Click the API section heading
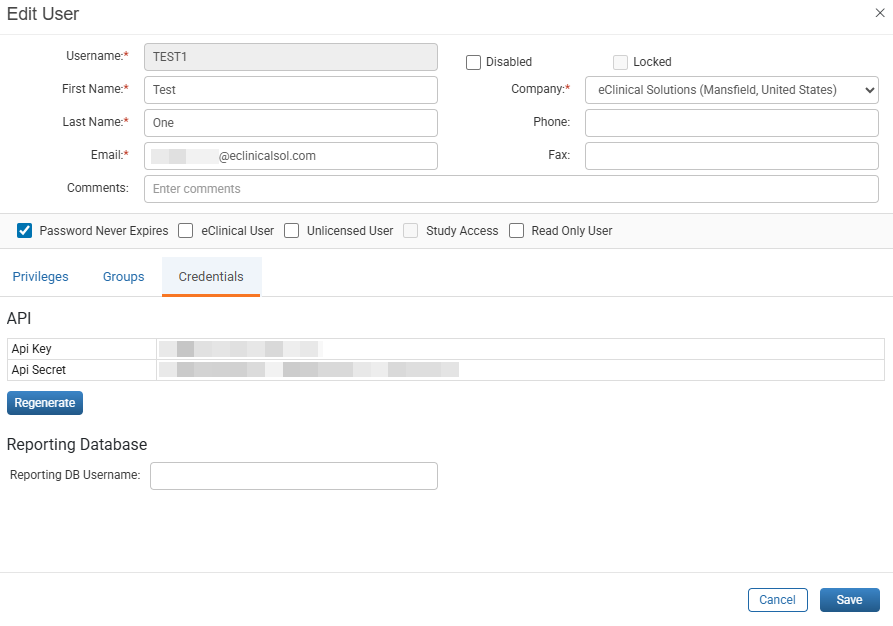893x626 pixels. [19, 318]
